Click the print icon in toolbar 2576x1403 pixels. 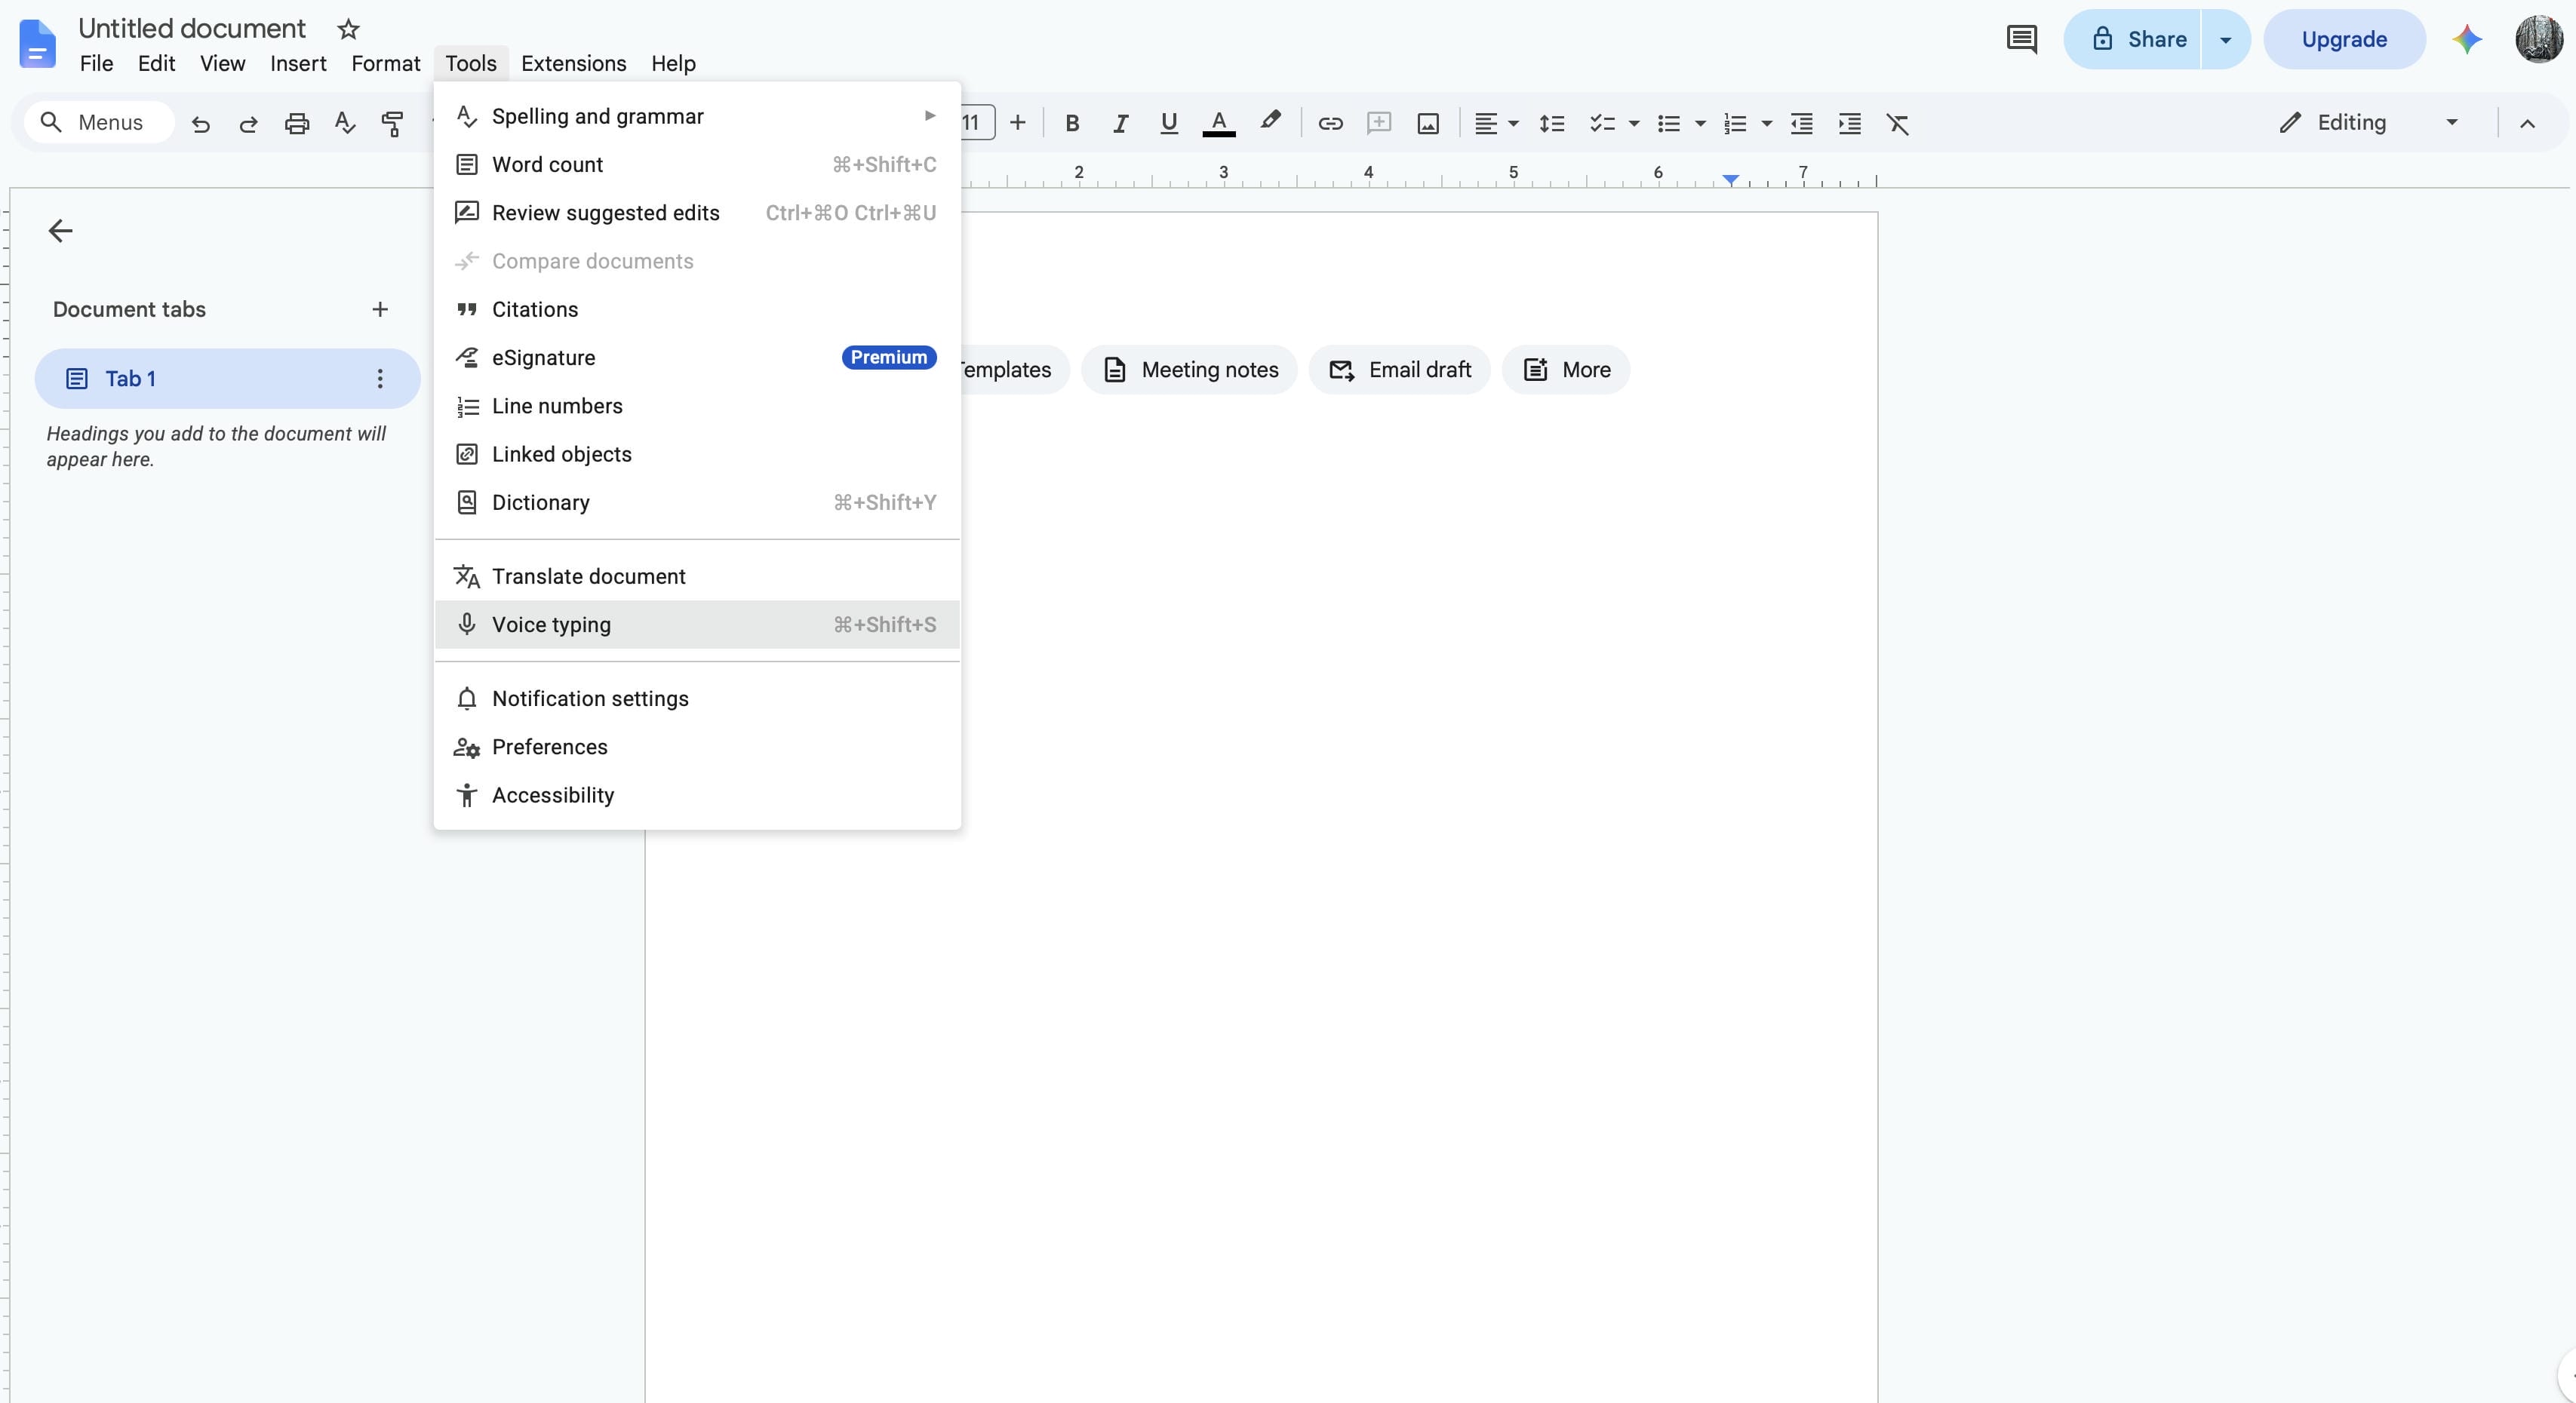[x=297, y=123]
